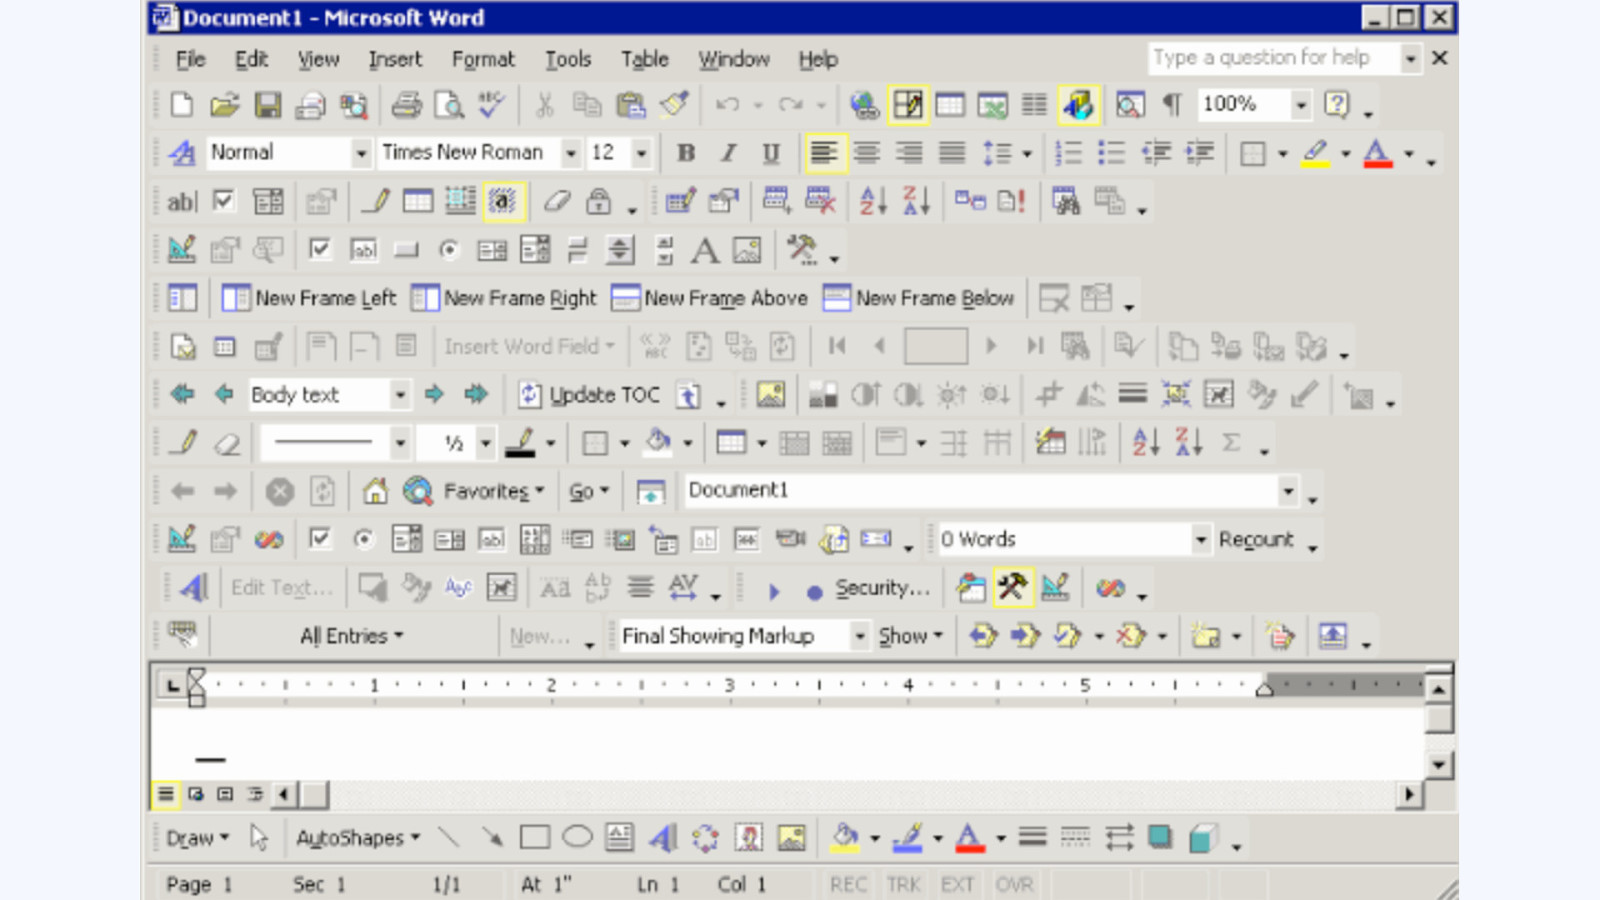The height and width of the screenshot is (900, 1600).
Task: Click the Draw Table pencil icon
Action: pyautogui.click(x=183, y=443)
